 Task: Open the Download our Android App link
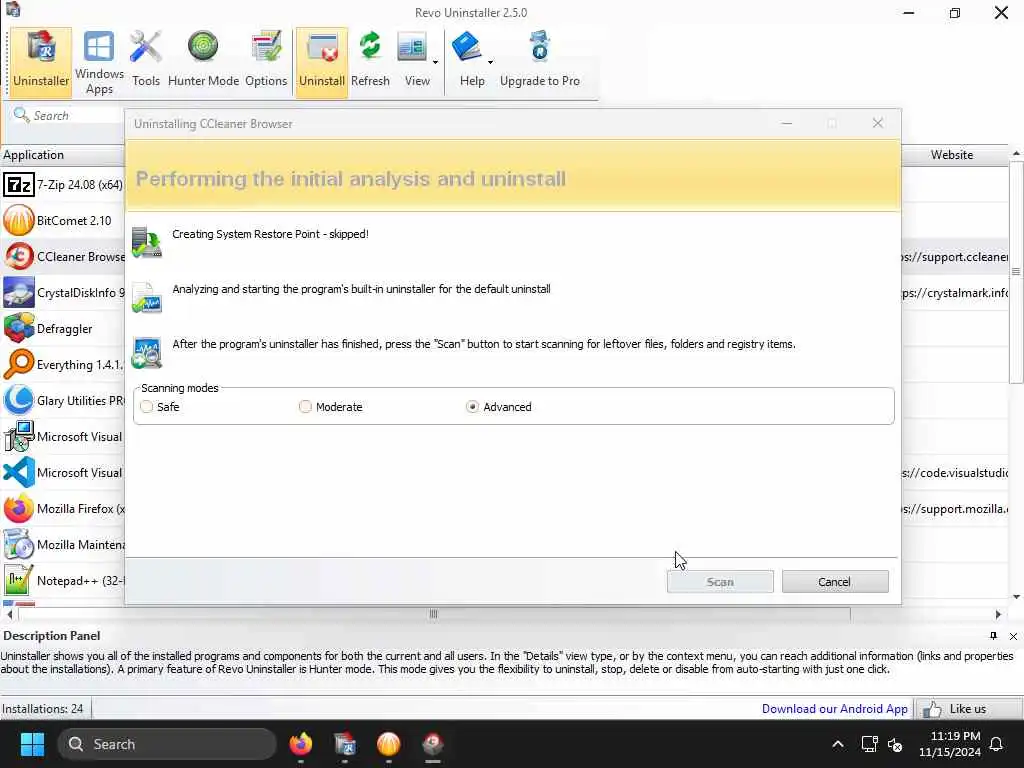pos(835,709)
